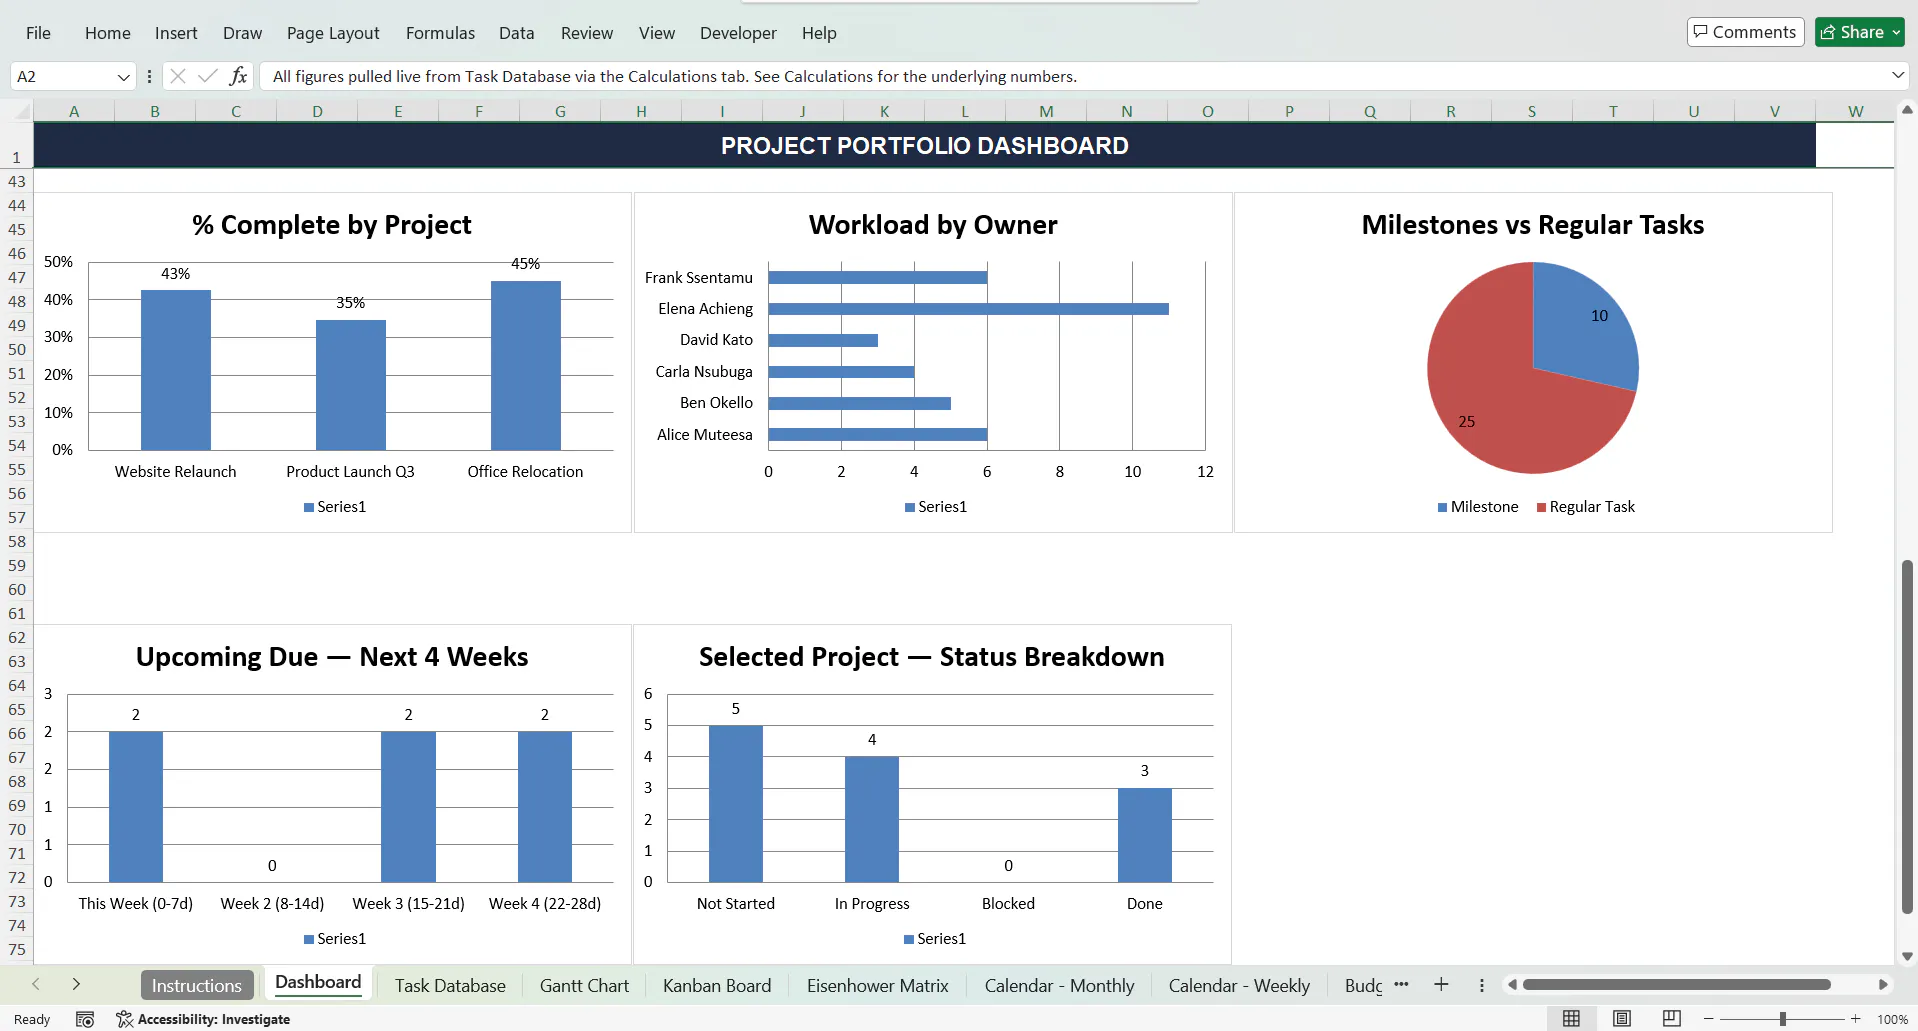The width and height of the screenshot is (1918, 1031).
Task: Open the Review ribbon tab
Action: 586,33
